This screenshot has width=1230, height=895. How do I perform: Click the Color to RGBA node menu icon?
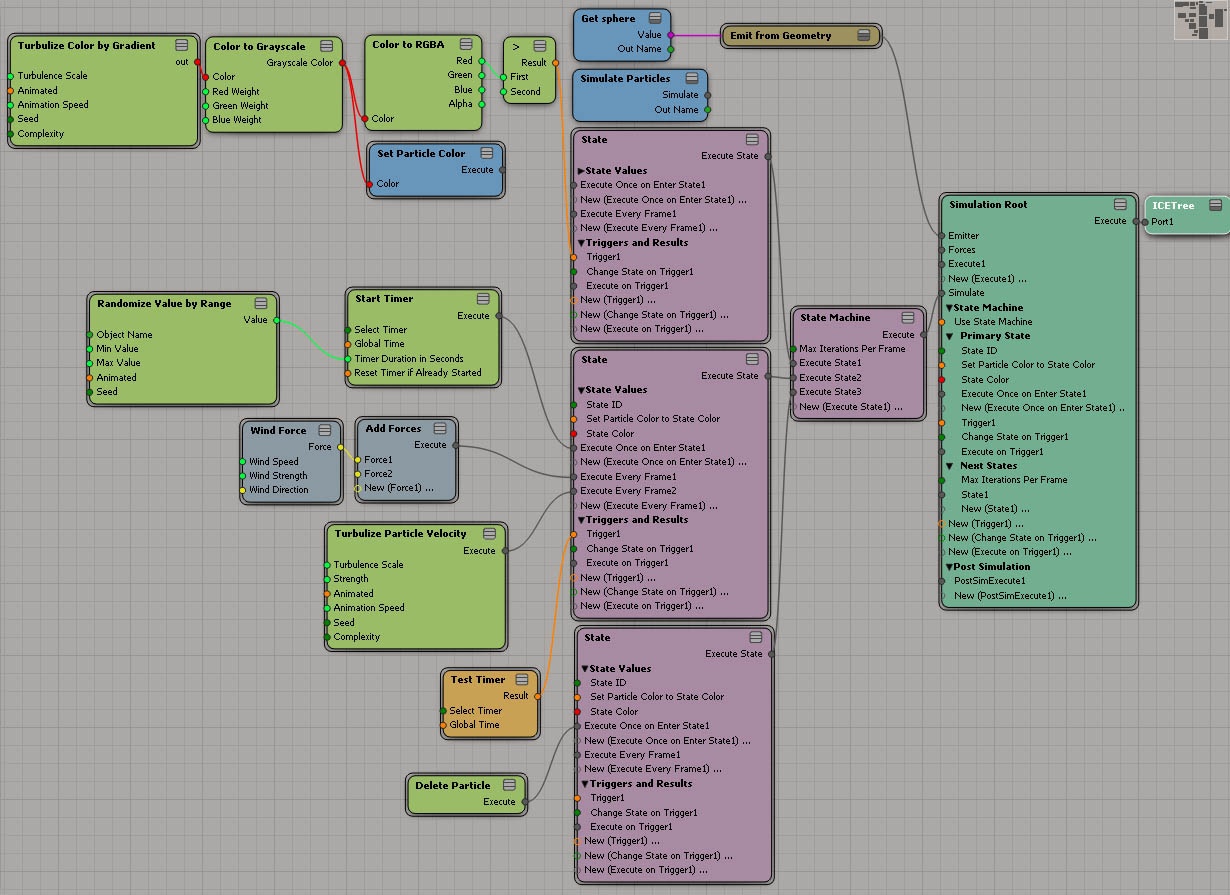pos(466,44)
